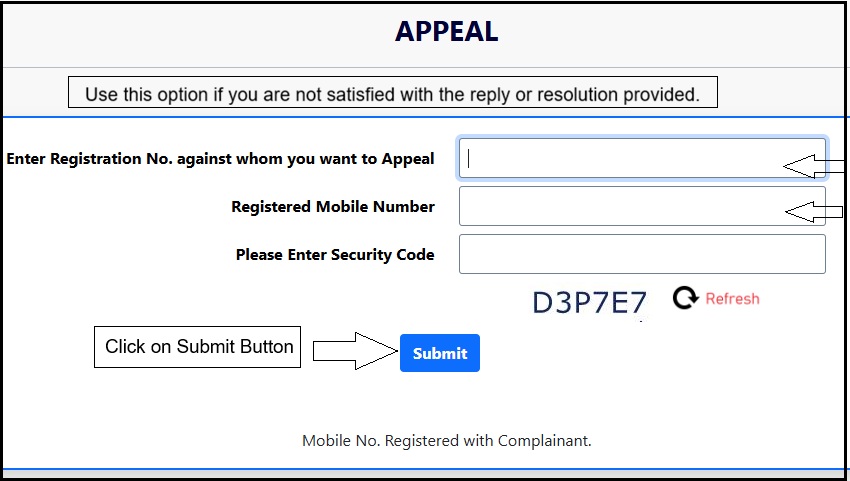Click the Registered Mobile Number input box
This screenshot has width=850, height=481.
pos(620,206)
